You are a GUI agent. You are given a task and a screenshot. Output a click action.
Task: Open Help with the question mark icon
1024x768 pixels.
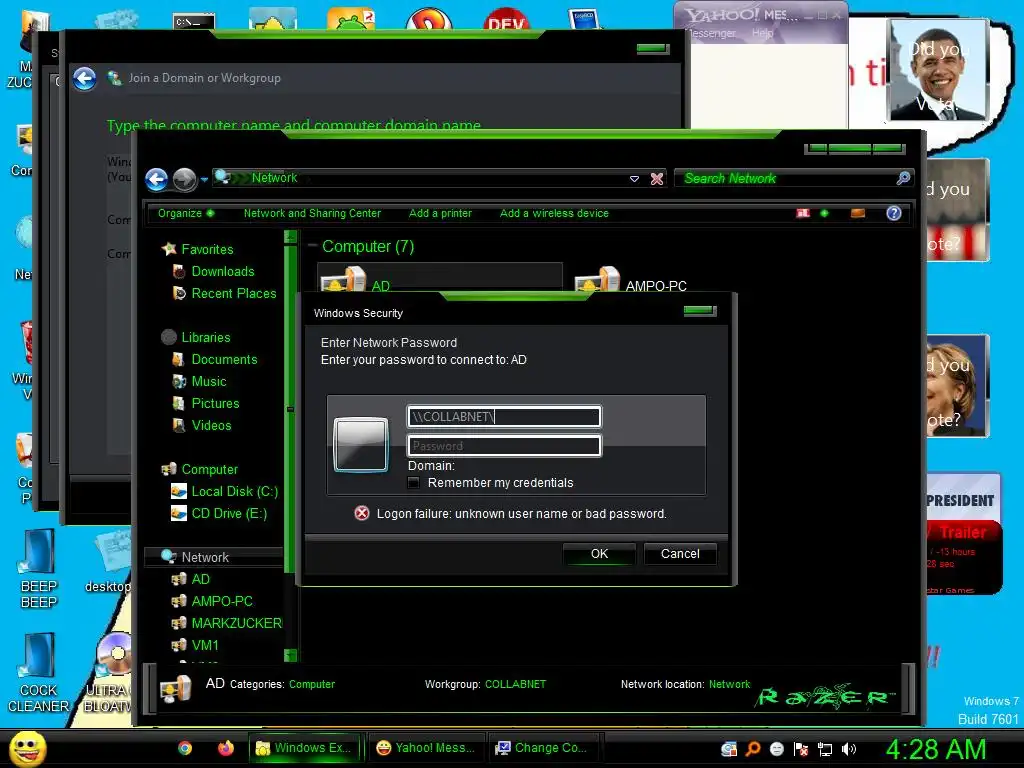coord(894,213)
